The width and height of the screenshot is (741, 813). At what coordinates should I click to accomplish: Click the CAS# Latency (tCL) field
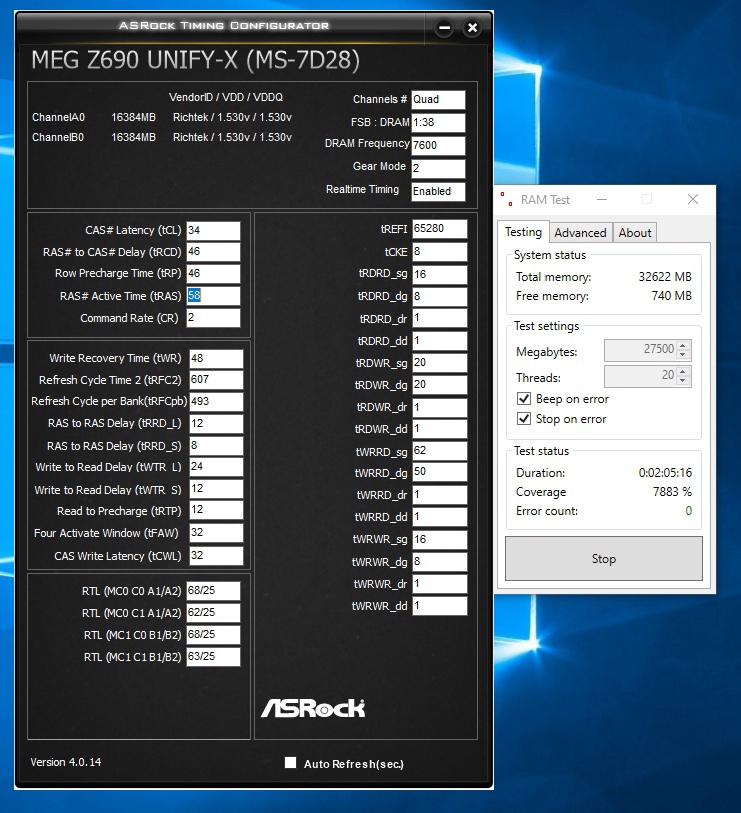pos(213,230)
